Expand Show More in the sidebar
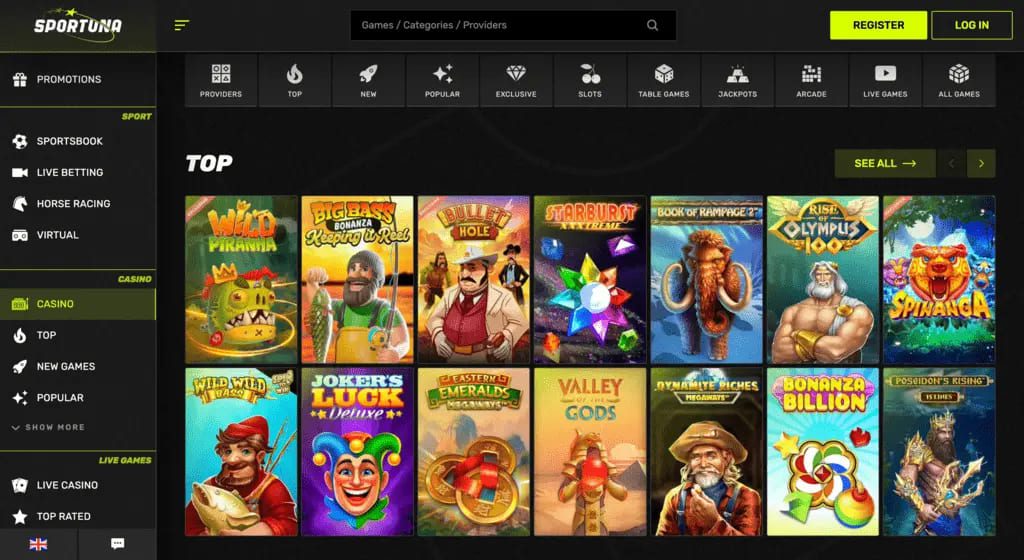The height and width of the screenshot is (560, 1024). pyautogui.click(x=49, y=428)
